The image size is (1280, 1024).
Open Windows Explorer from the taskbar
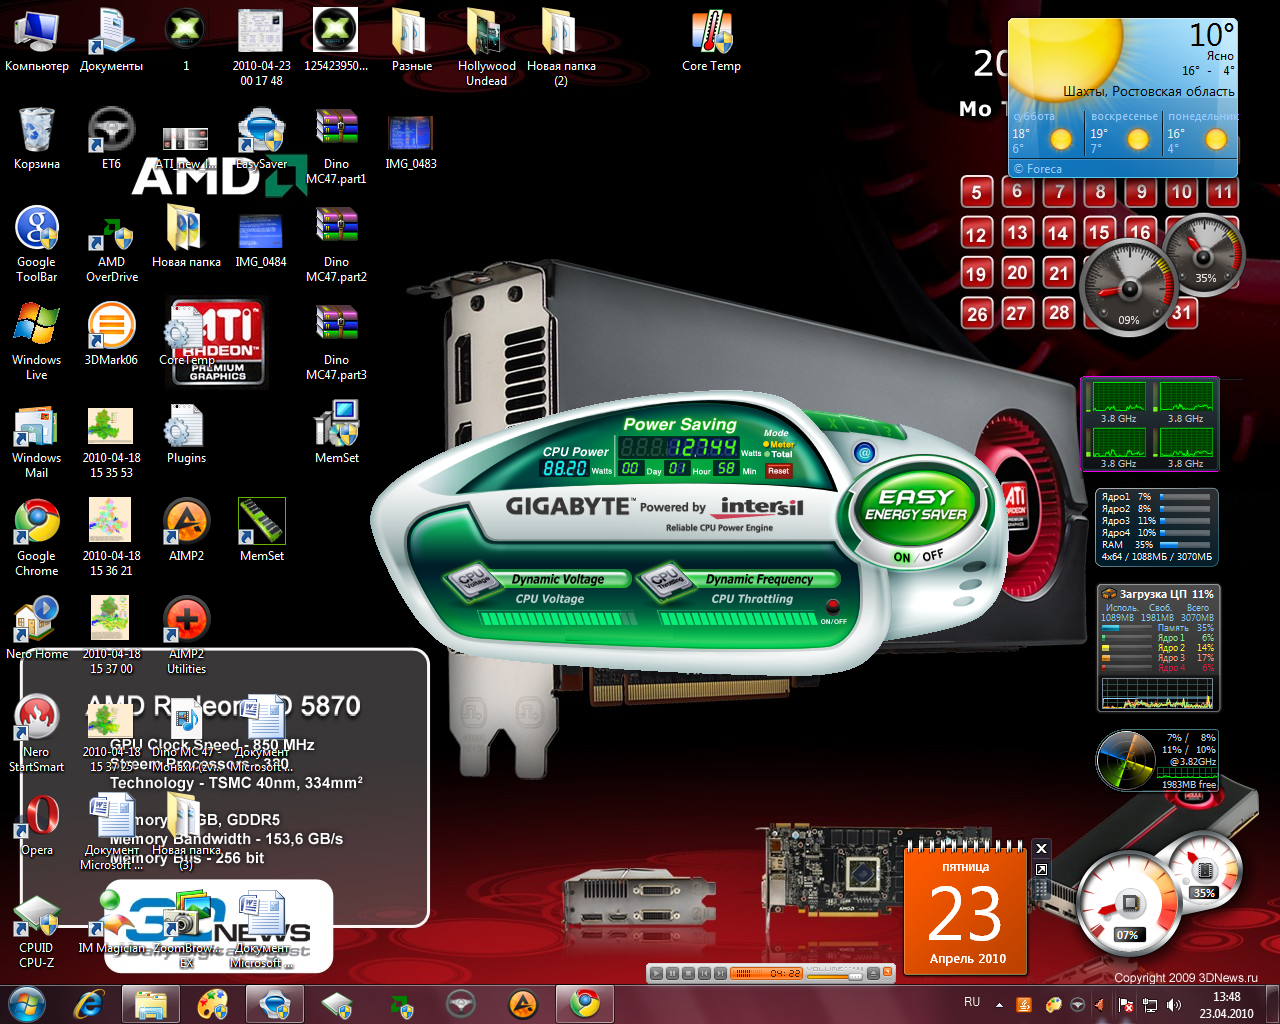tap(151, 1004)
